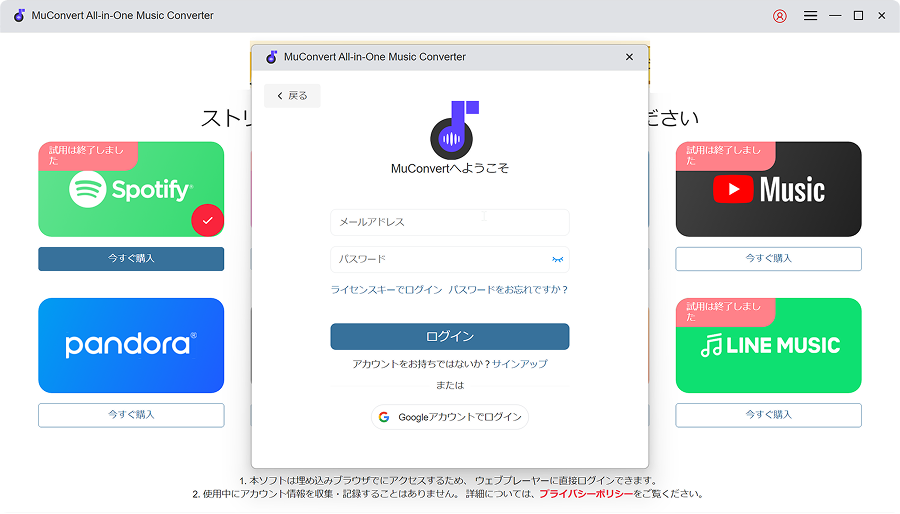Open パスワードをお忘れですか link
Viewport: 900px width, 514px height.
coord(508,290)
